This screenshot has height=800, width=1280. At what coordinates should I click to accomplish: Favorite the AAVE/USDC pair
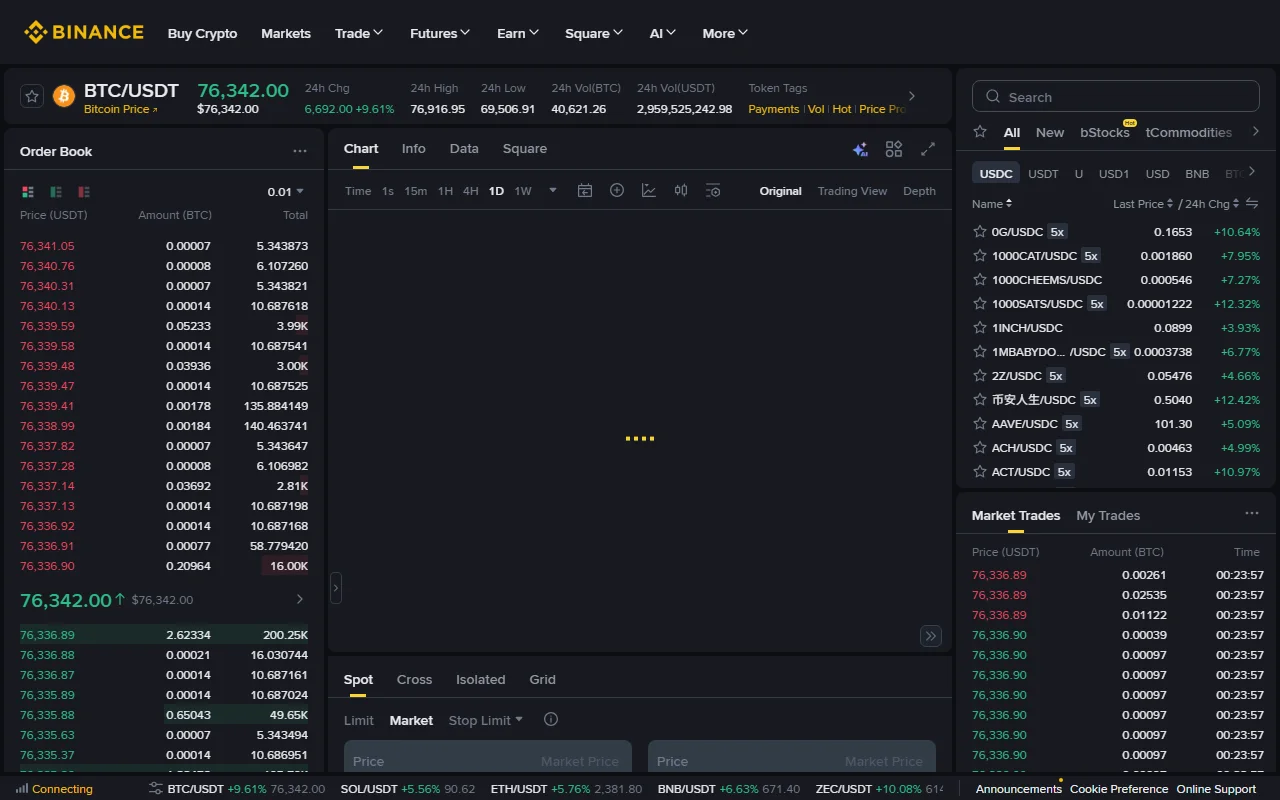pos(980,424)
